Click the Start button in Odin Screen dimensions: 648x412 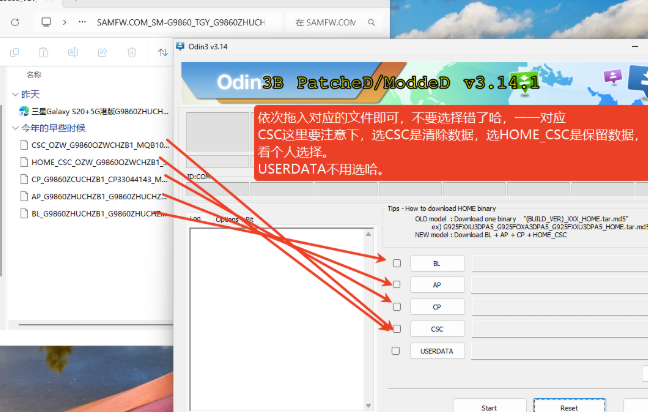(x=489, y=407)
